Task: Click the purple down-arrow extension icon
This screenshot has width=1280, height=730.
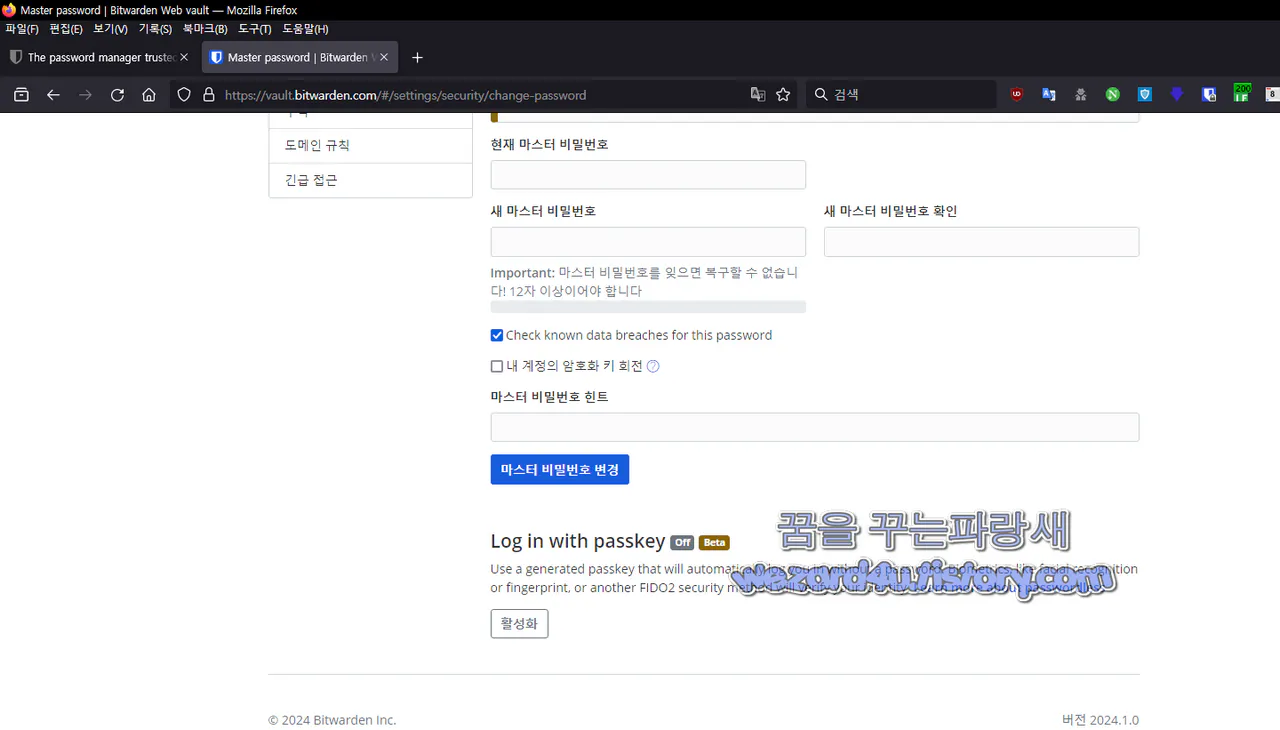Action: coord(1177,94)
